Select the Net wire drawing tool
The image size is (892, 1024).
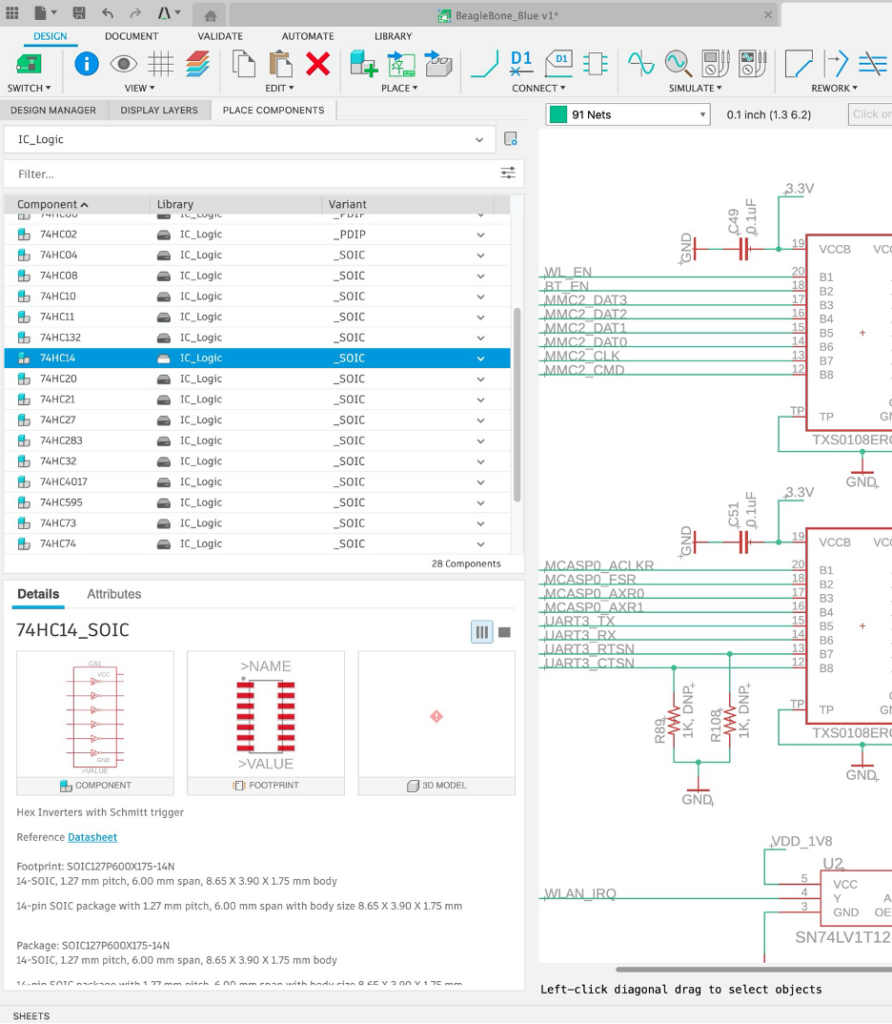[485, 64]
